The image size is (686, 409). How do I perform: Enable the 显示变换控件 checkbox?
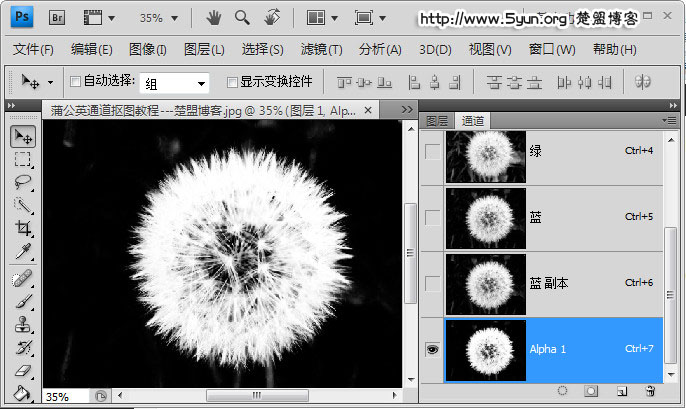(x=232, y=82)
